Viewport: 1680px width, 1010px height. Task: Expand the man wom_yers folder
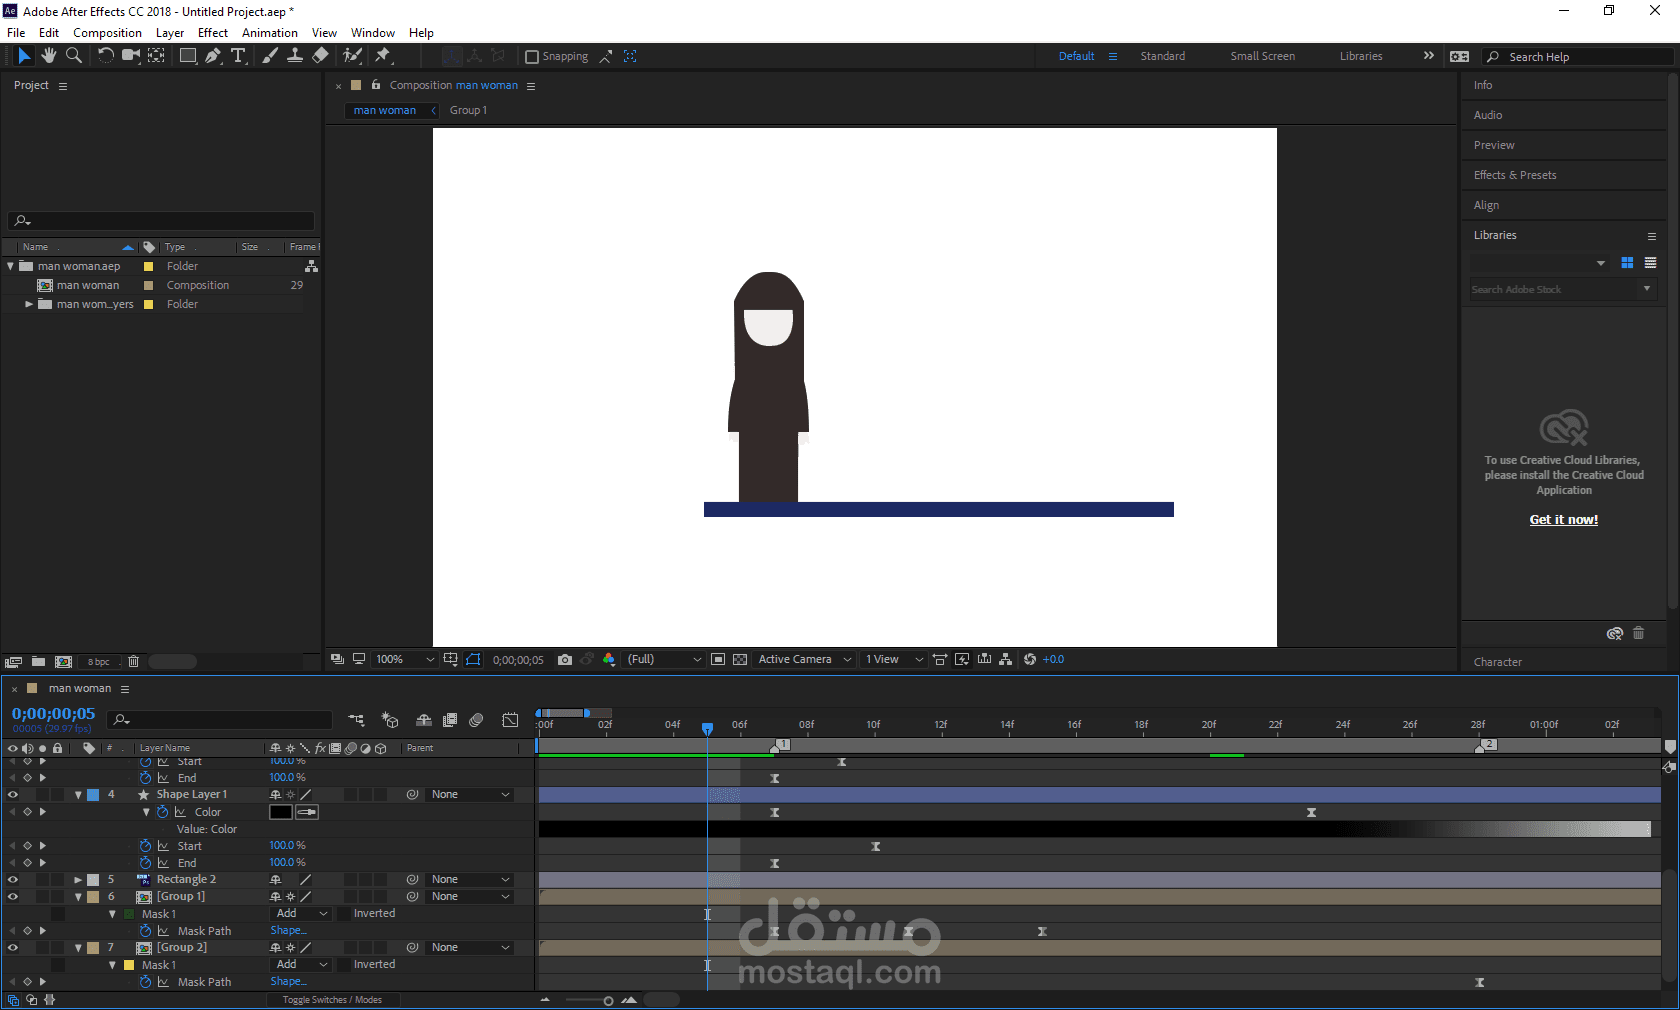(x=29, y=304)
